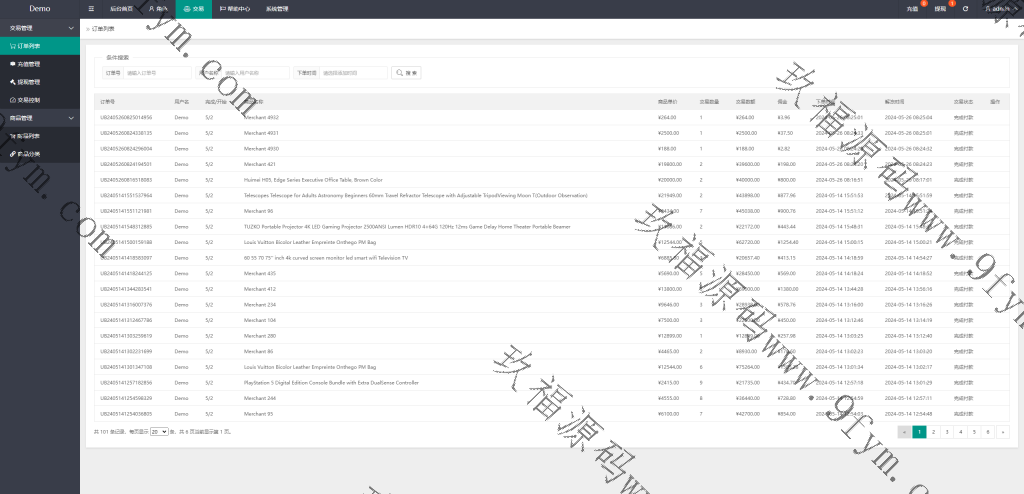
Task: Open the admin user dropdown menu
Action: 1000,8
